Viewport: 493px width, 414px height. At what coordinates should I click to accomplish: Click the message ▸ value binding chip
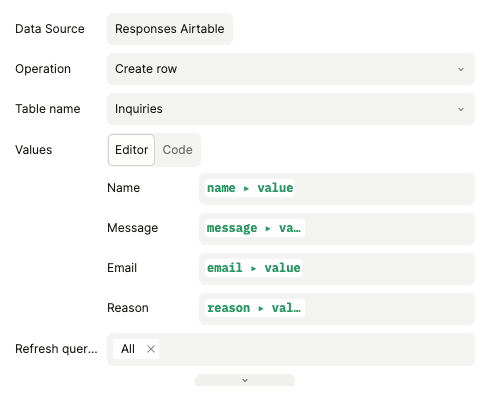click(255, 228)
